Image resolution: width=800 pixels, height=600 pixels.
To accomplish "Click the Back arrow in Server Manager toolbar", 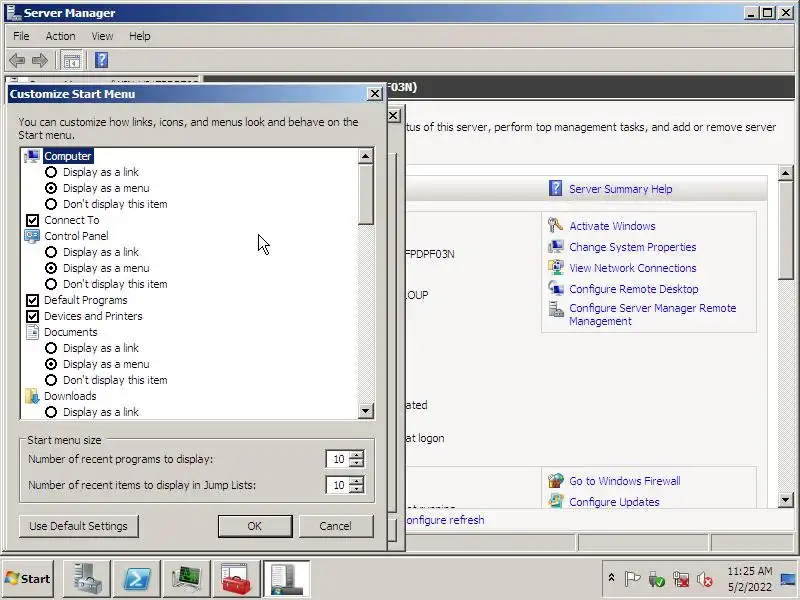I will pos(17,61).
